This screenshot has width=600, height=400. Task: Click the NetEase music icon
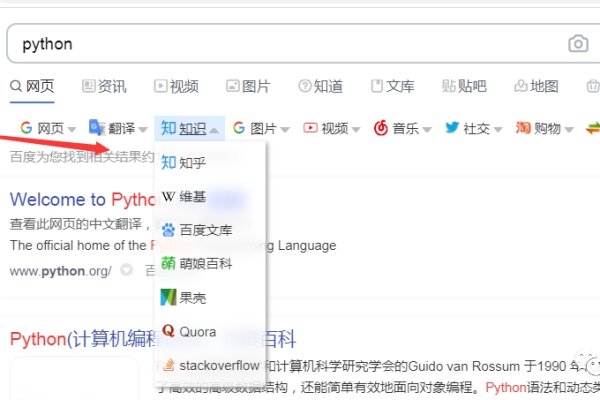(381, 128)
